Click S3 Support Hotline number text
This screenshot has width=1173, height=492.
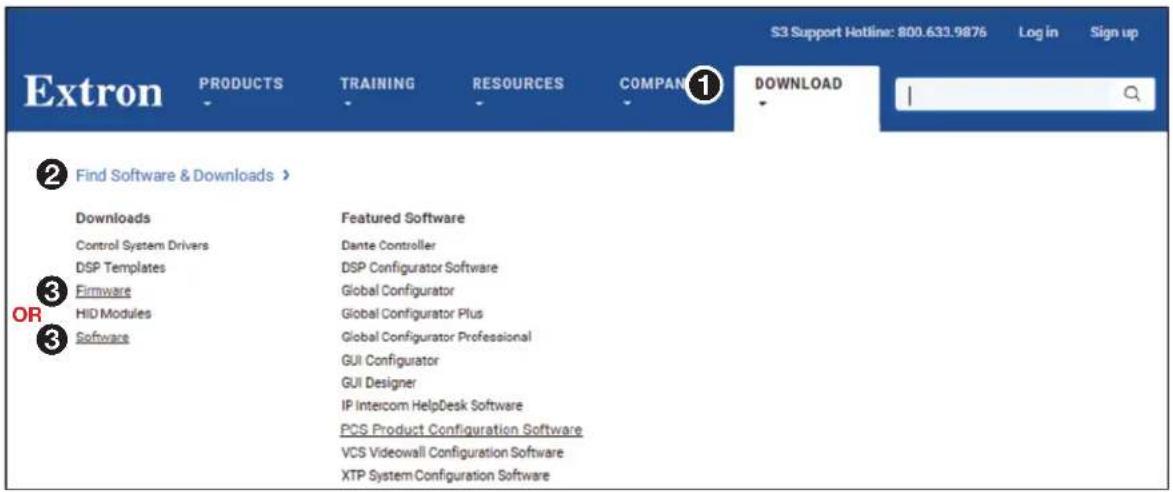click(x=878, y=32)
